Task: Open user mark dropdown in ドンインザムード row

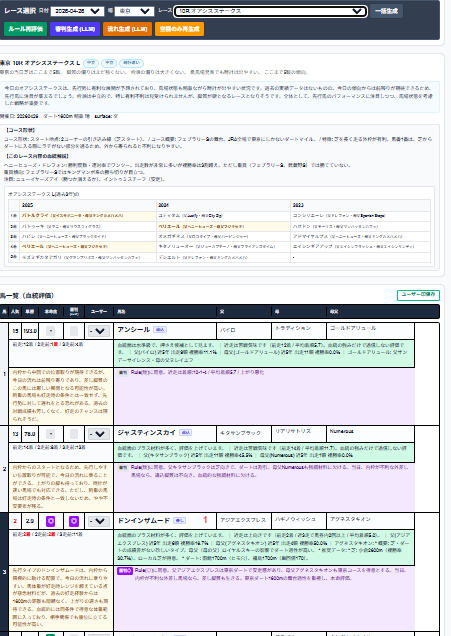Action: 97,521
